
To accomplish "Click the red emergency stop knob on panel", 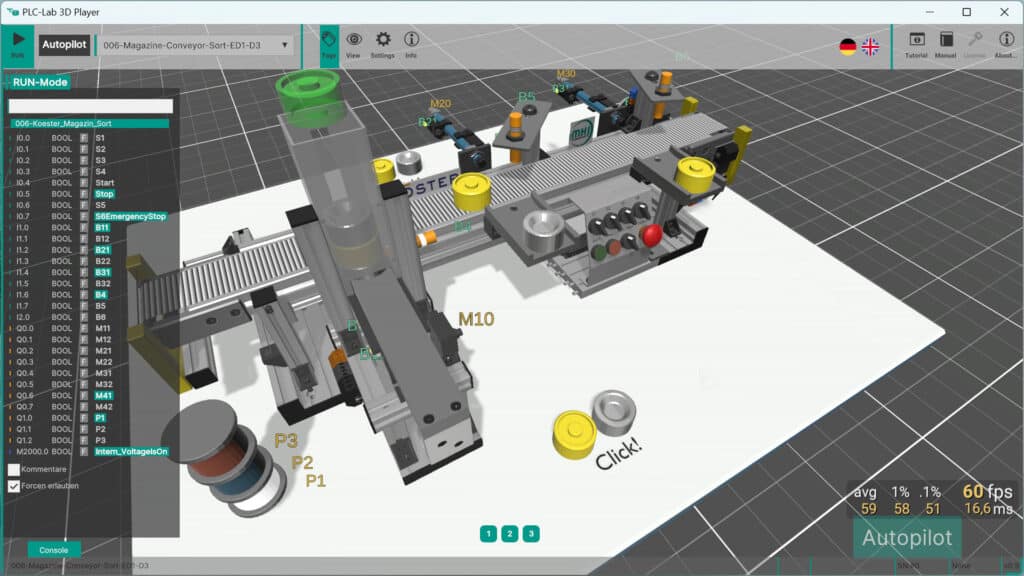I will click(x=651, y=235).
